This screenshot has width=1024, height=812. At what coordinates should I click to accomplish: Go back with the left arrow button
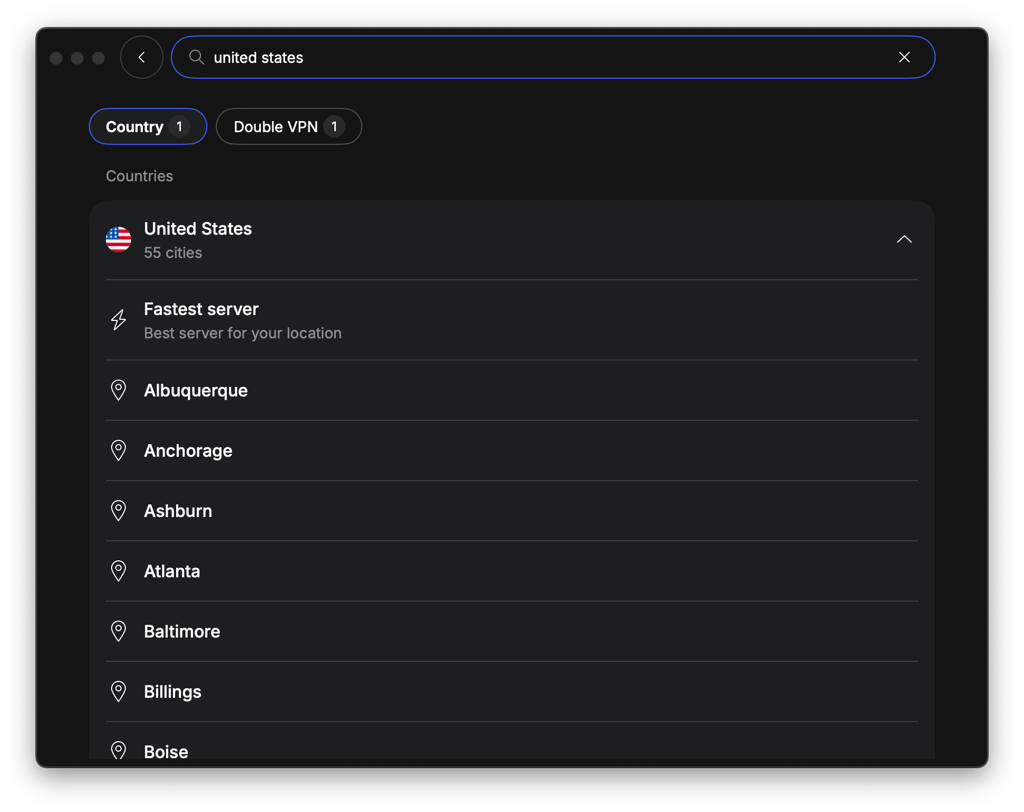coord(142,57)
